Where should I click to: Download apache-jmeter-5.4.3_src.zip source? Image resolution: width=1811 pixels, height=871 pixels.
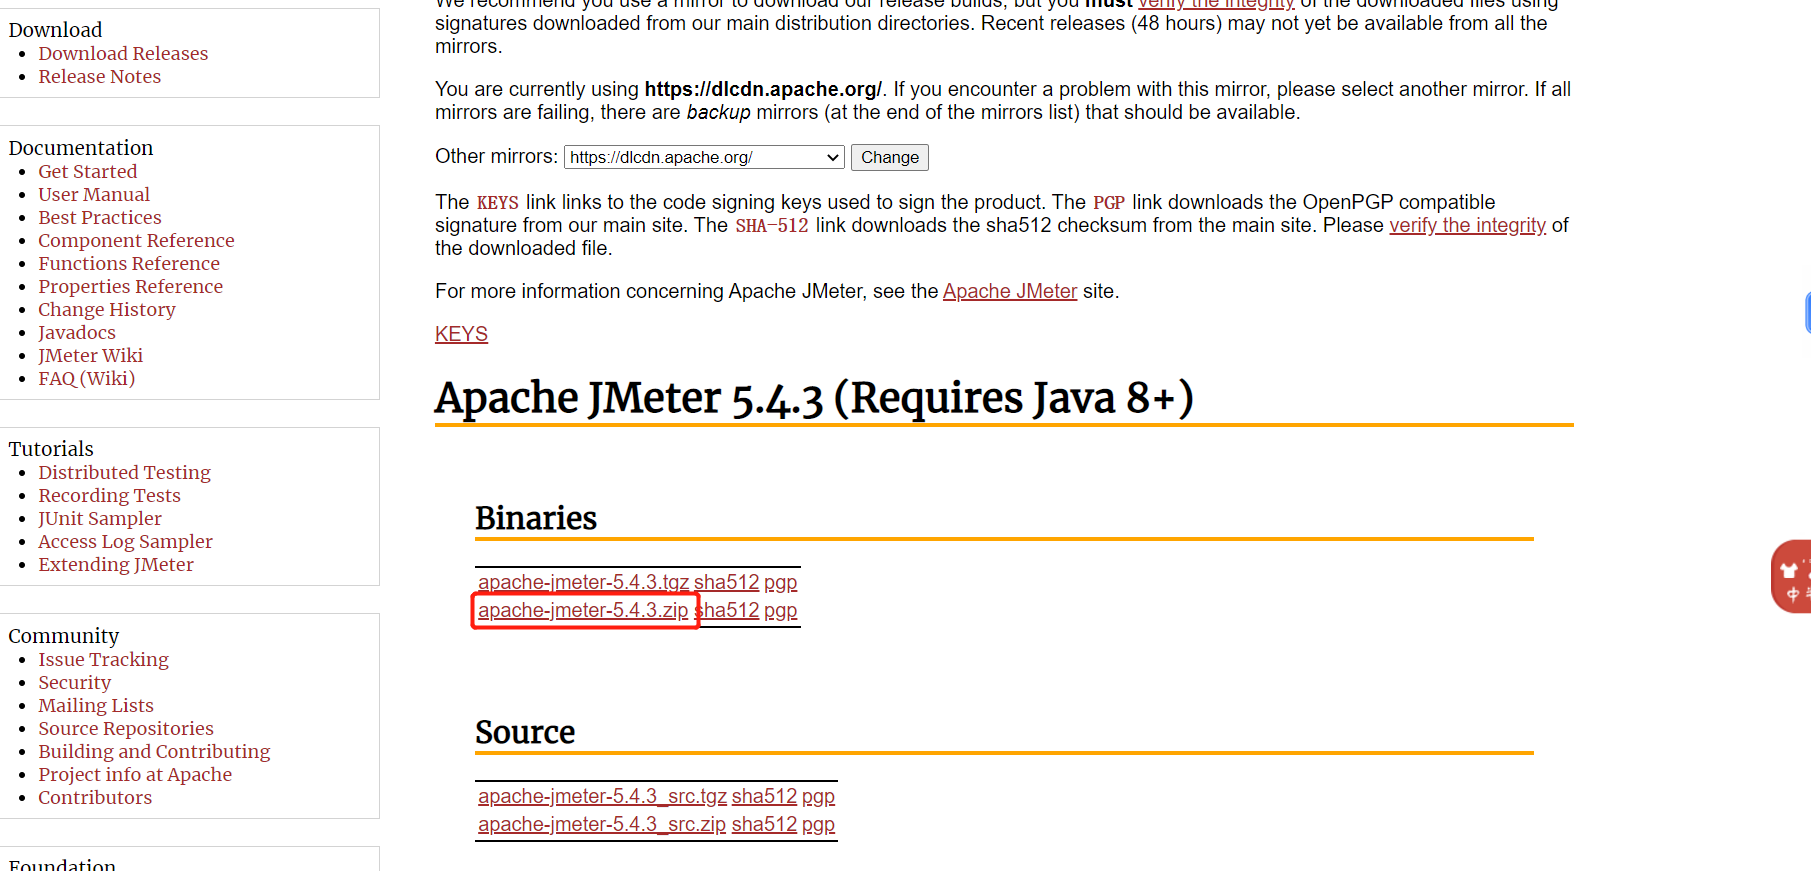click(x=602, y=824)
